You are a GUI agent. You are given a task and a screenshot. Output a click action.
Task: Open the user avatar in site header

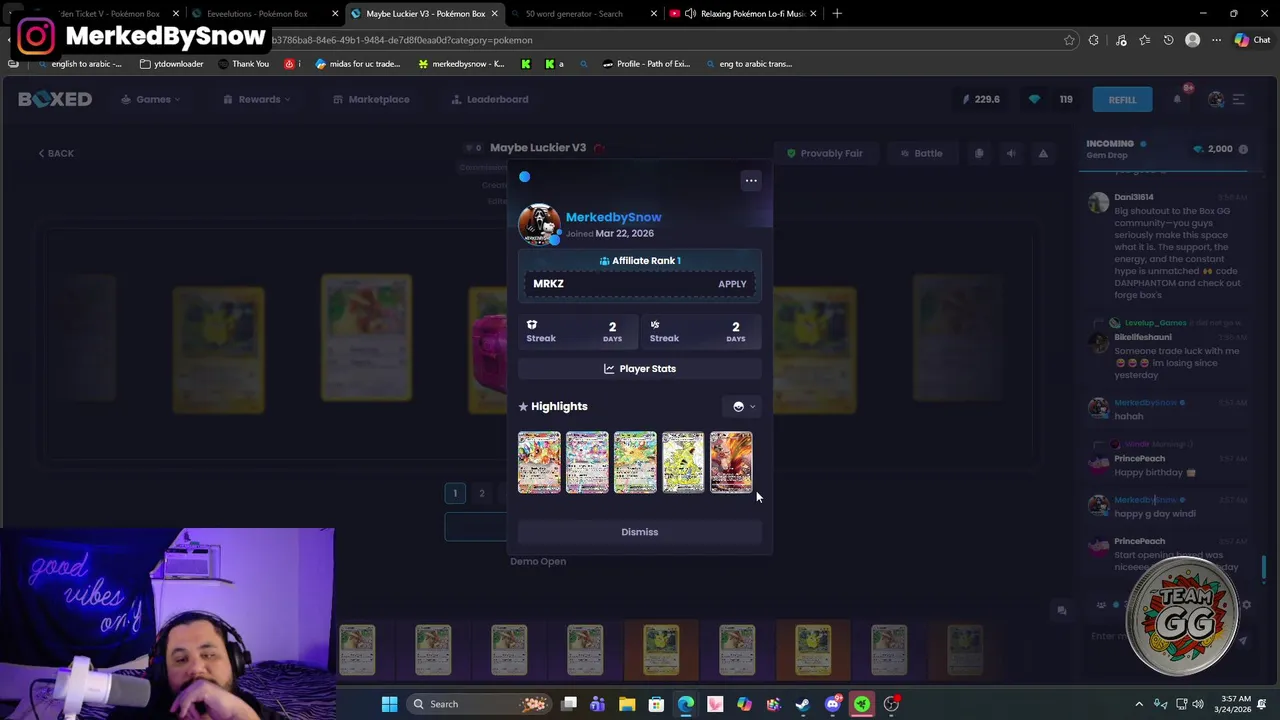1216,99
